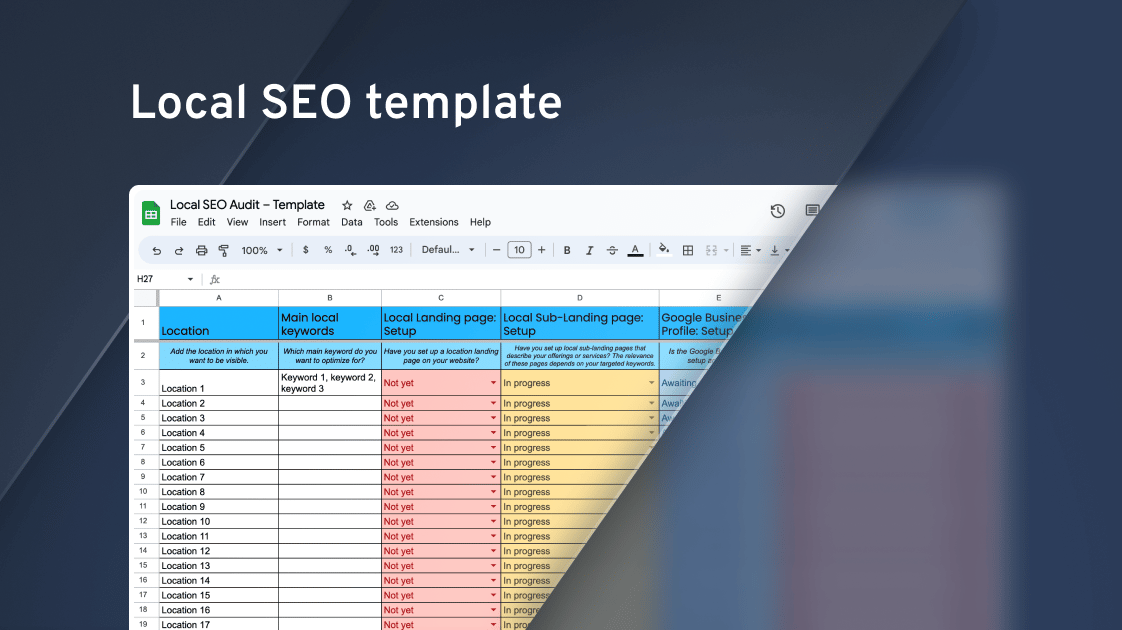
Task: Apply bold formatting
Action: (x=567, y=251)
